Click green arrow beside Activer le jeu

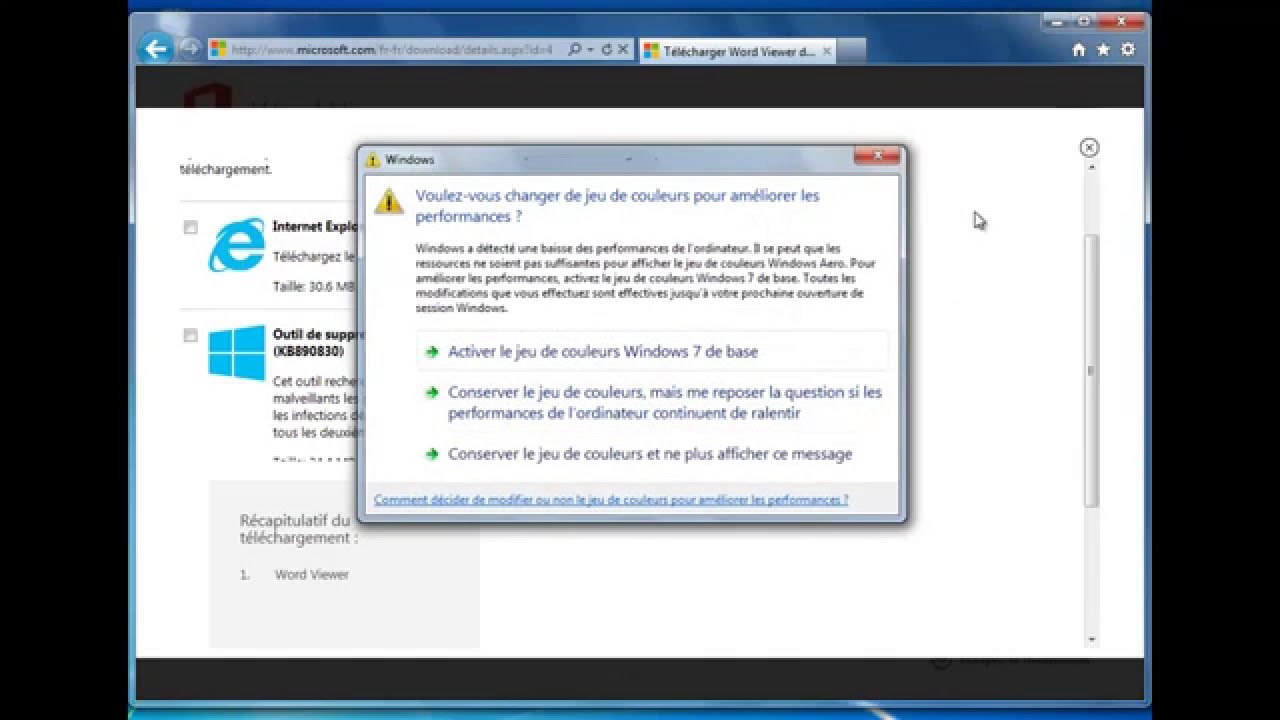point(432,352)
